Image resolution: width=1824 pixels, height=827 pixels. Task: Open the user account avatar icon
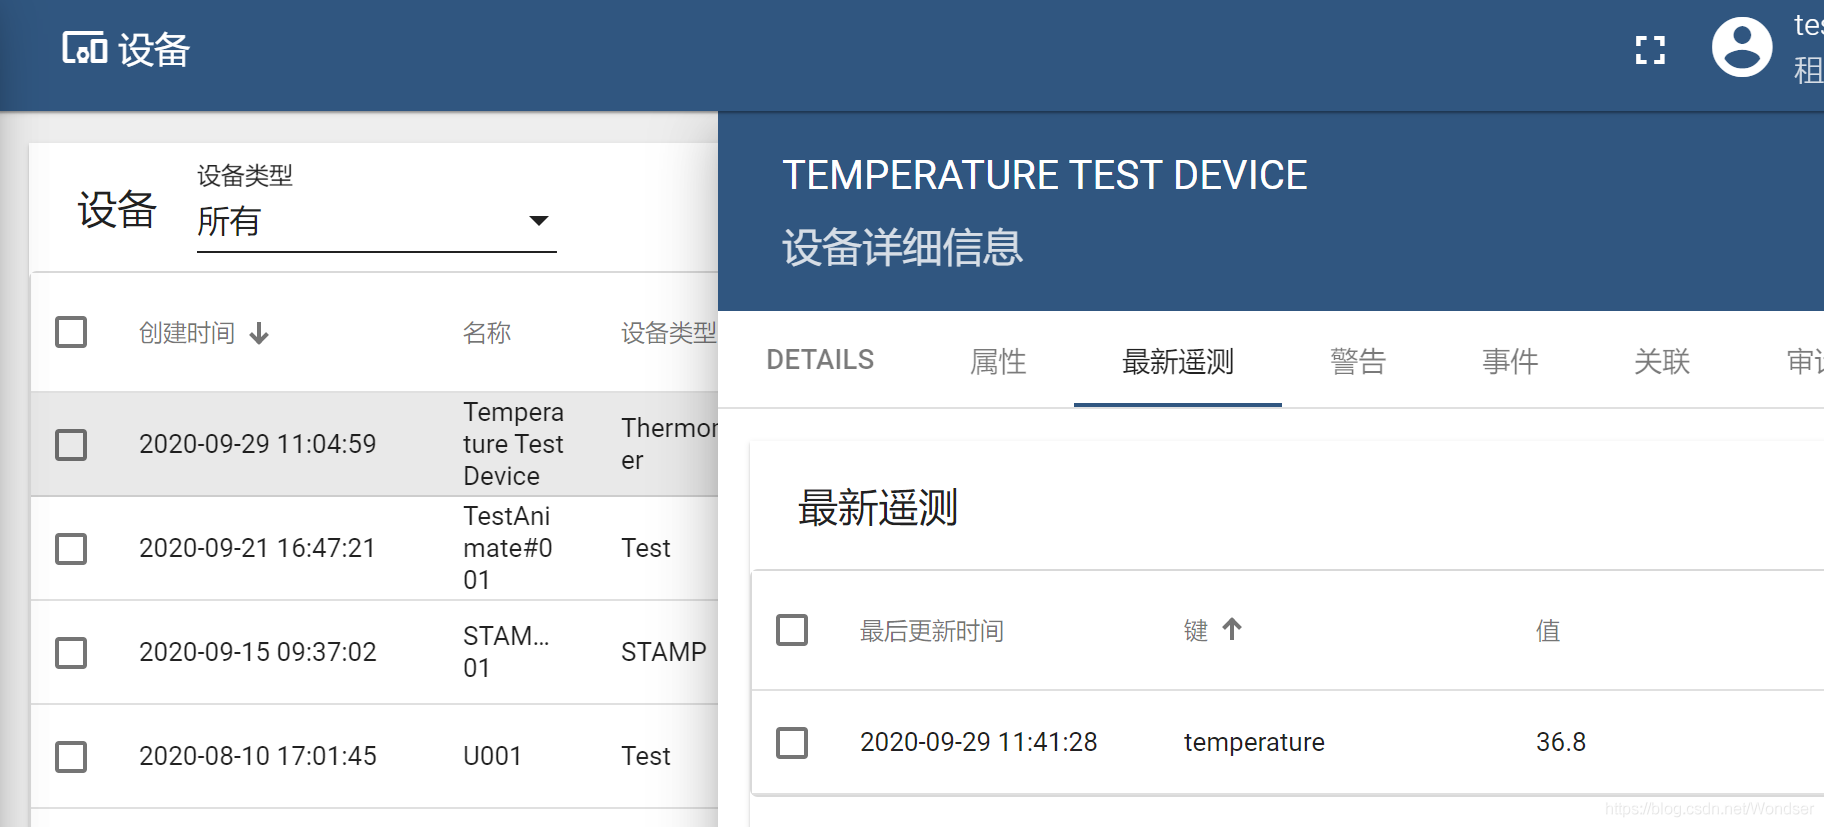pyautogui.click(x=1742, y=47)
